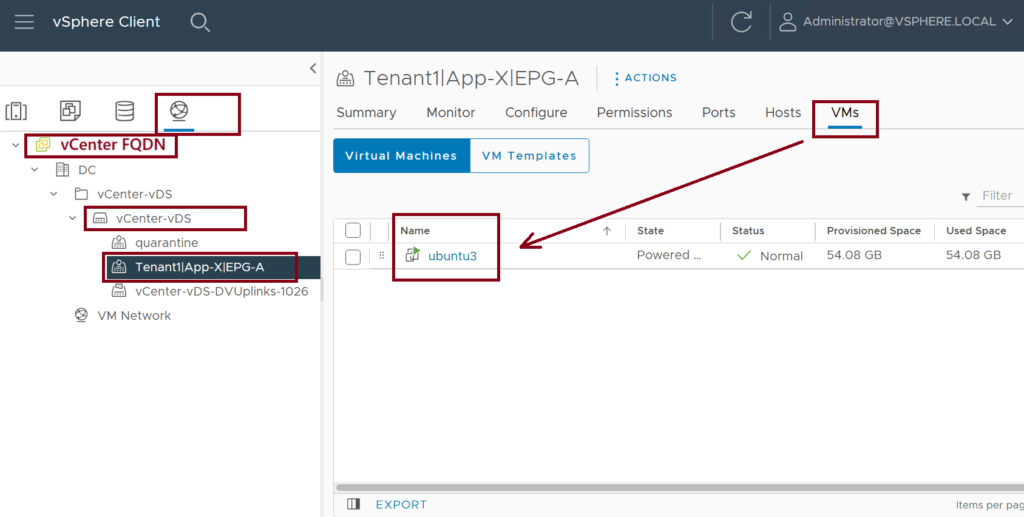
Task: Sort by the Provisioned Space column header
Action: coord(874,230)
